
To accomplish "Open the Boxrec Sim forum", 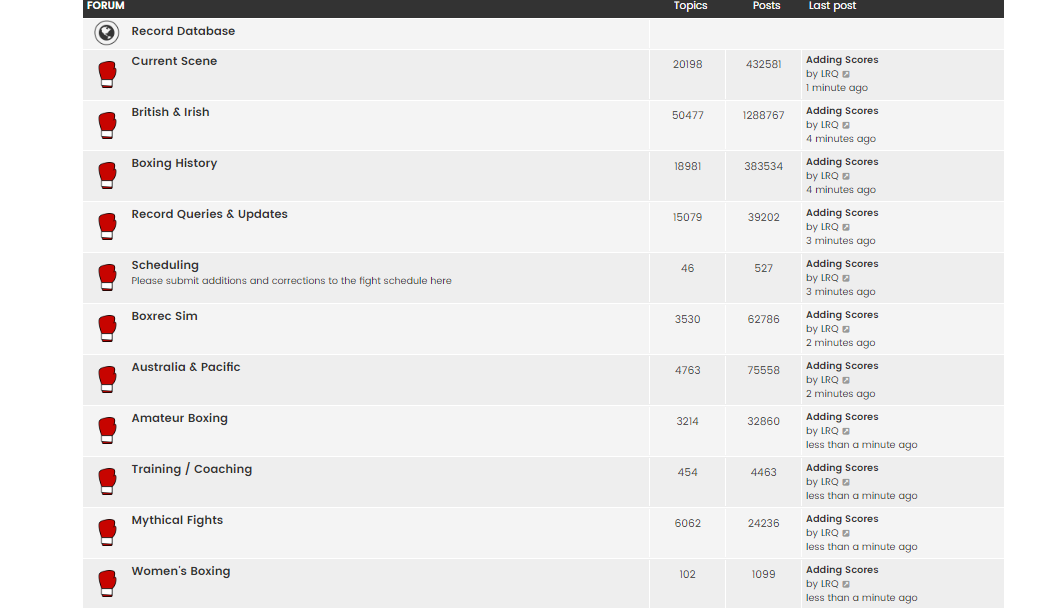I will (x=164, y=316).
